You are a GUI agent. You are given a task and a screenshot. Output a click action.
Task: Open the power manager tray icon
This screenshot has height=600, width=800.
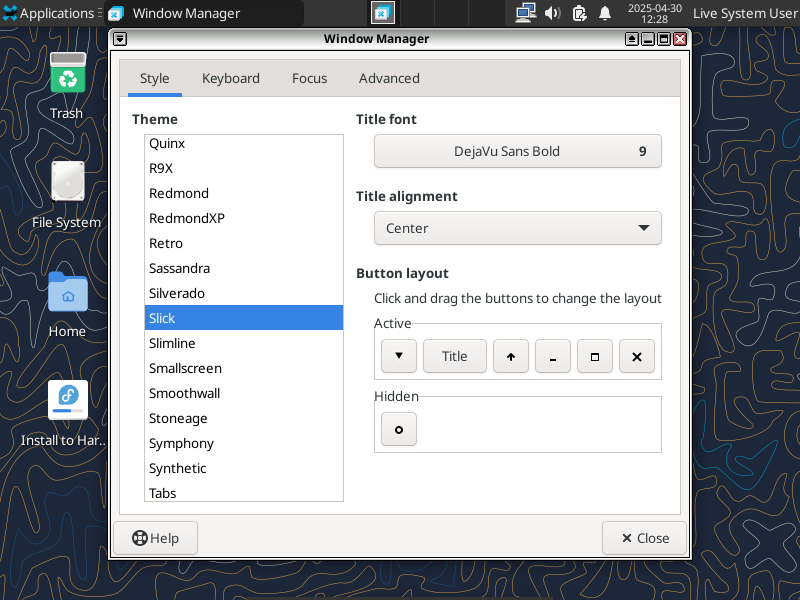(x=579, y=13)
